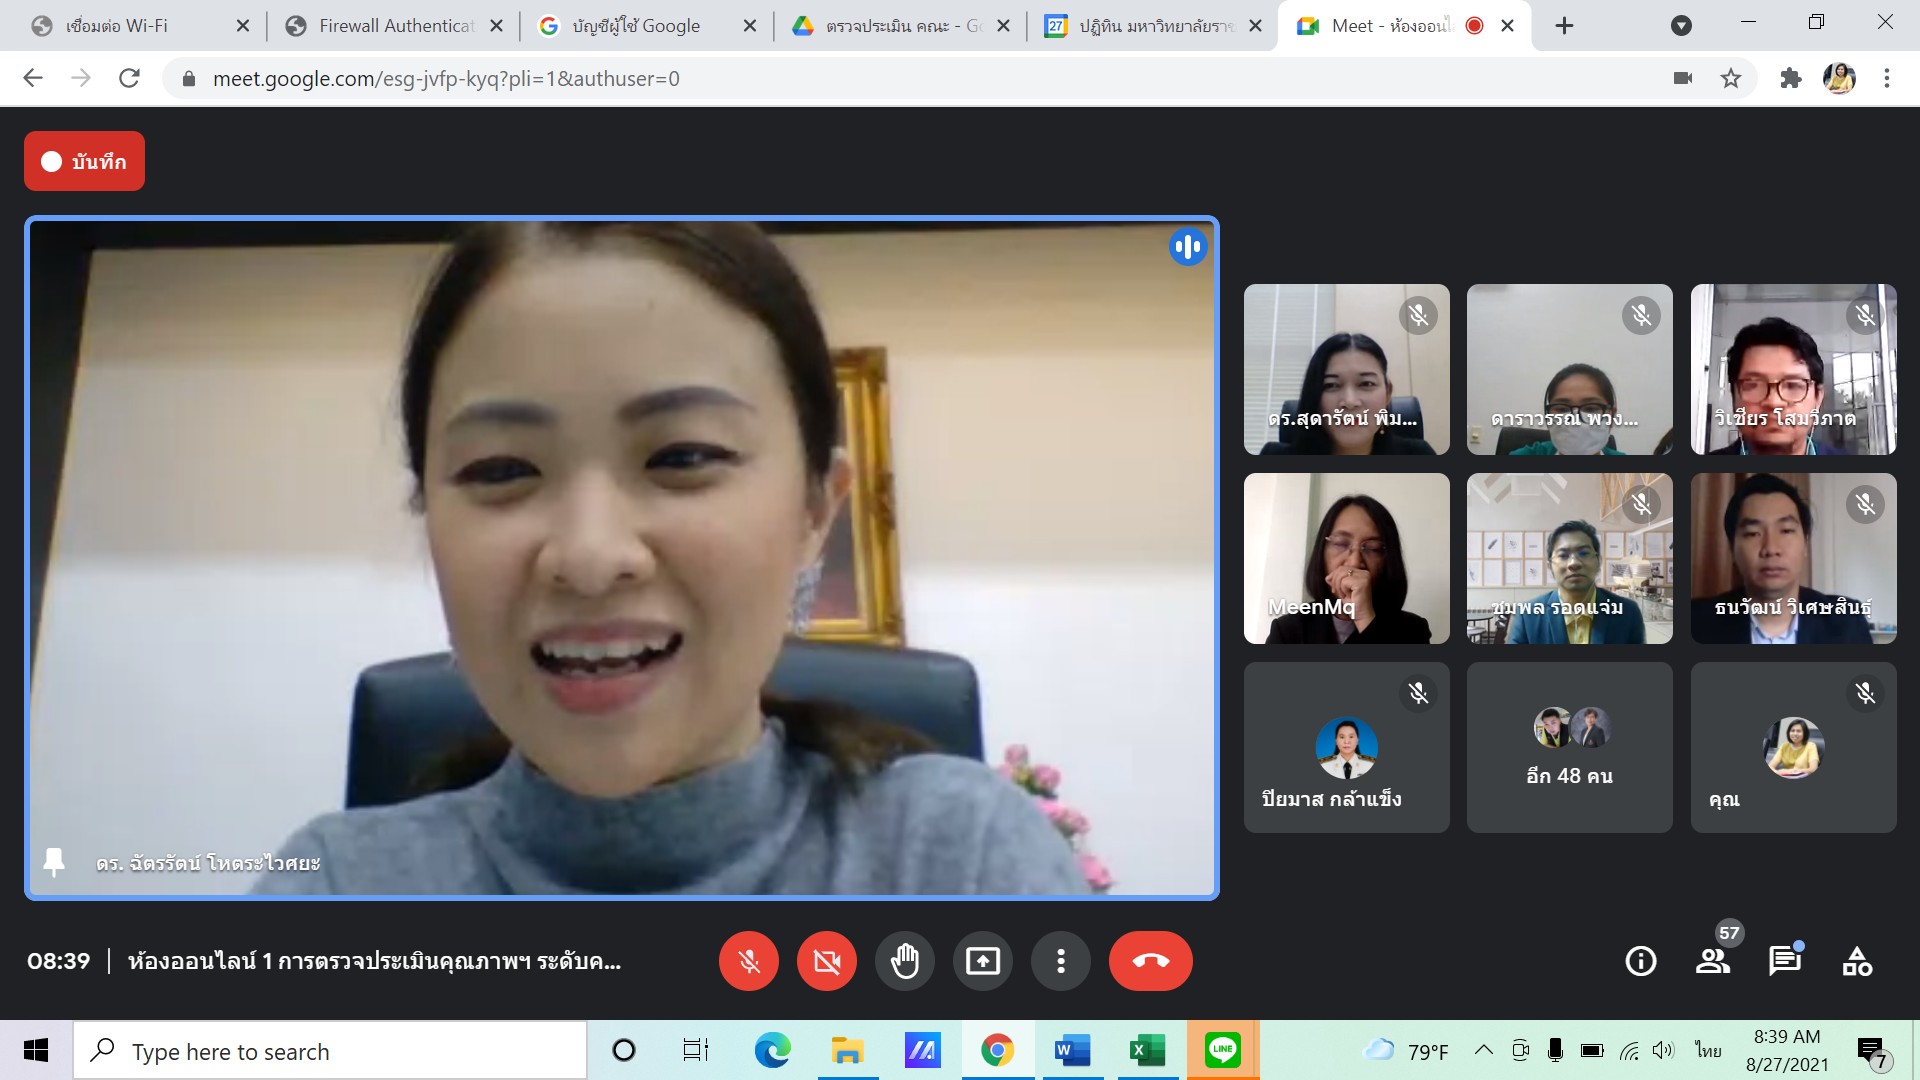Open Chrome's three-dot menu
The image size is (1920, 1080).
coord(1887,78)
